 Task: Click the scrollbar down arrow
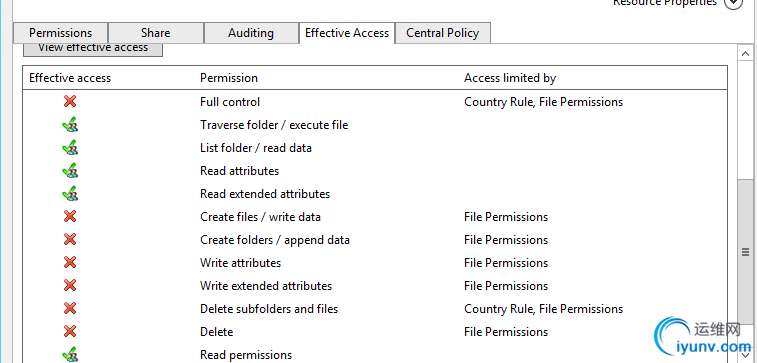click(745, 356)
